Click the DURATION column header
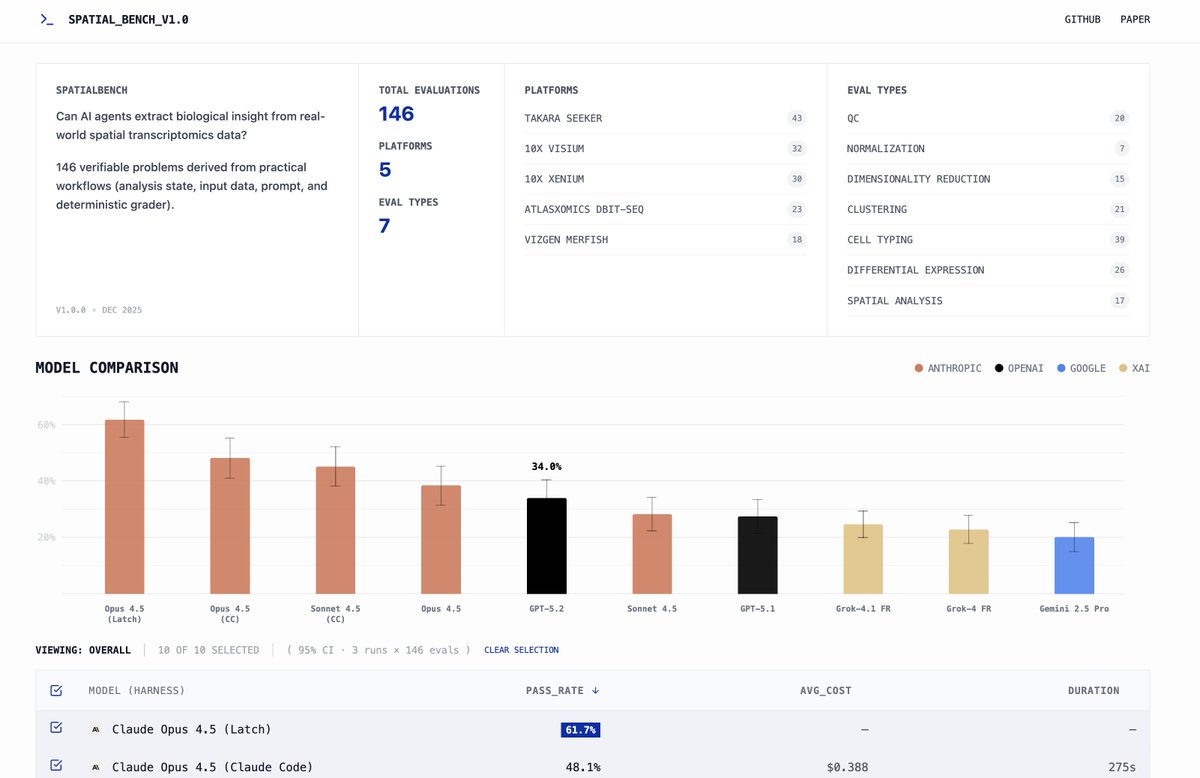1200x778 pixels. click(1093, 690)
